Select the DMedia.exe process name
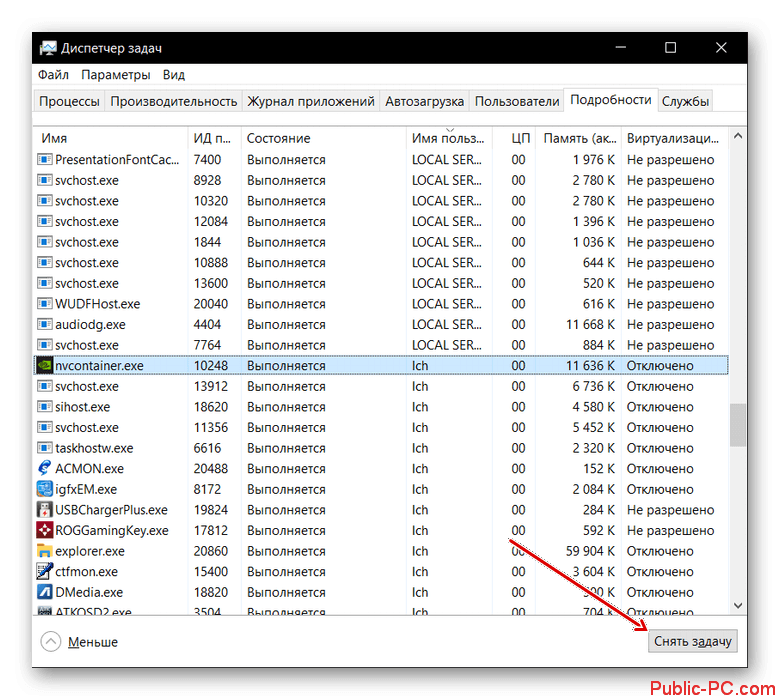780x700 pixels. click(89, 593)
